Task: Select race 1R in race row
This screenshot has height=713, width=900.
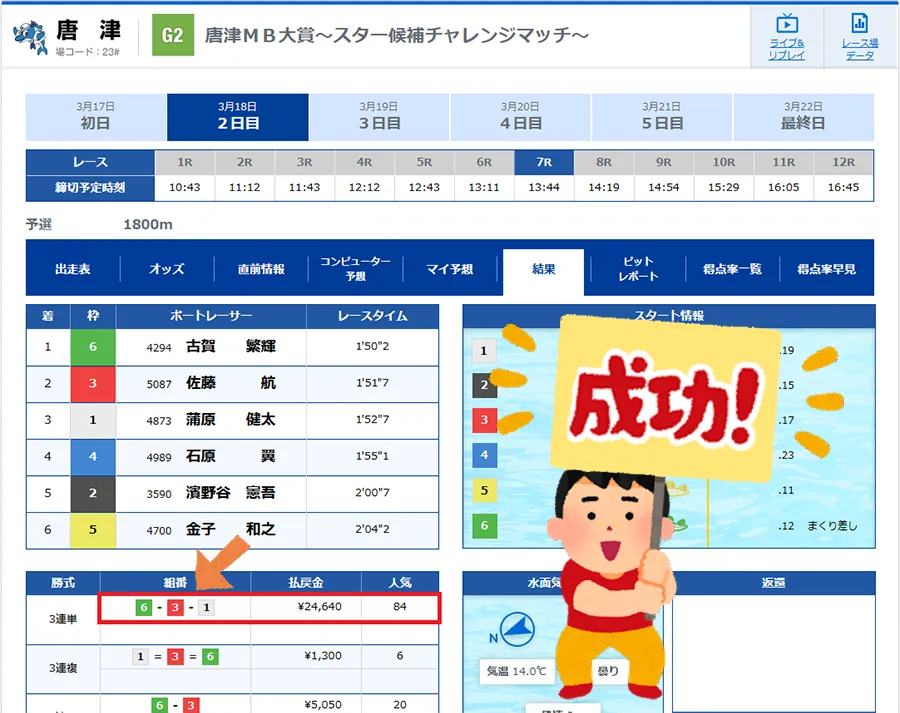Action: tap(185, 162)
